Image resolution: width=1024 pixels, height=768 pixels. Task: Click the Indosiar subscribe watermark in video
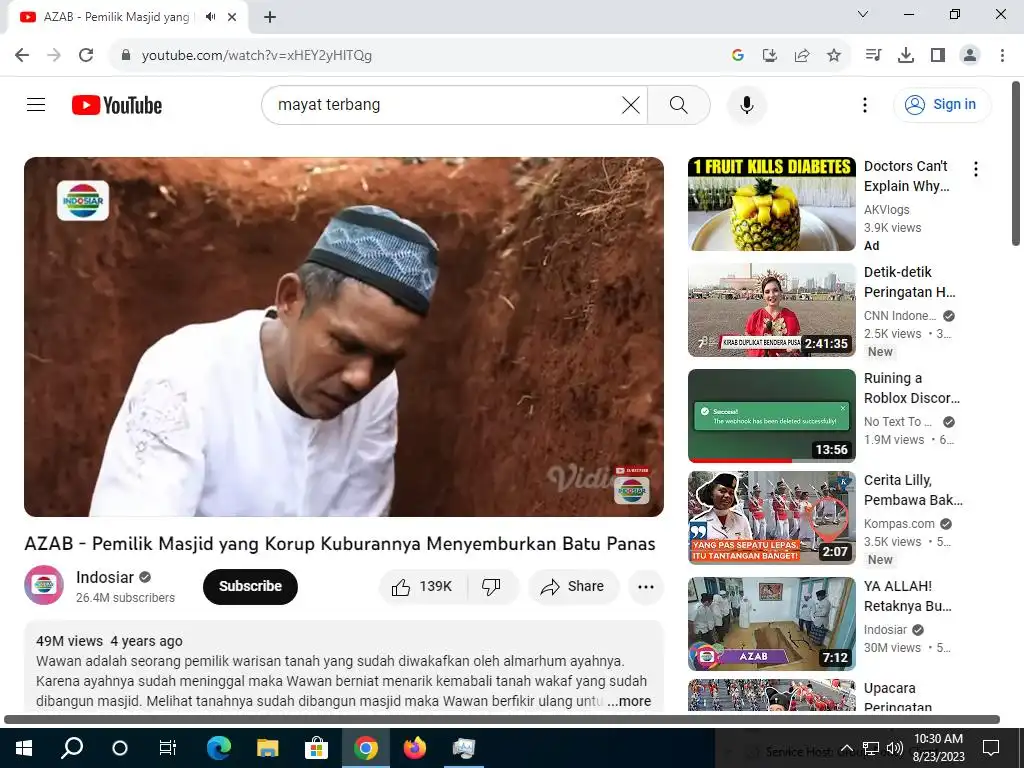632,485
